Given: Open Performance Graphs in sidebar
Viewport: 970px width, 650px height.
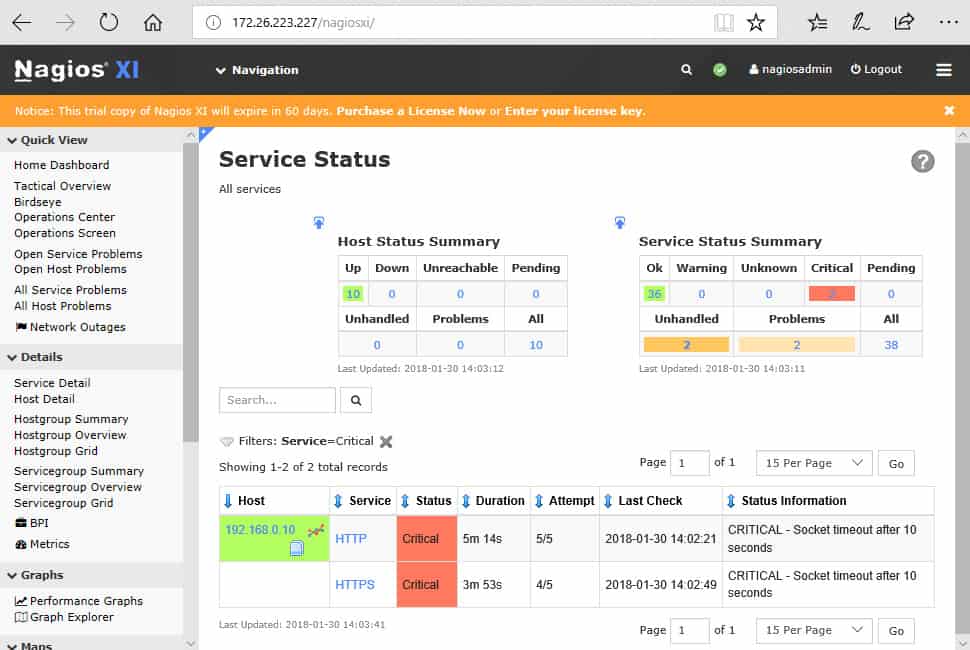Looking at the screenshot, I should 79,601.
